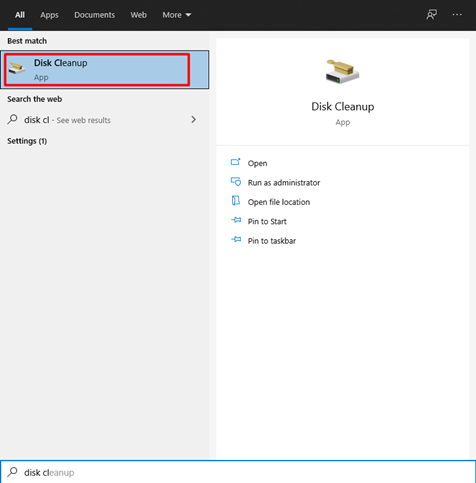The width and height of the screenshot is (476, 483).
Task: Click the Pin to Start pin icon
Action: coord(236,220)
